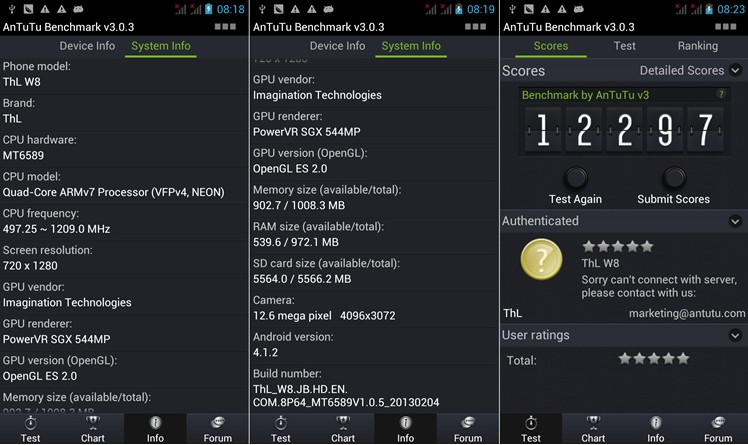The height and width of the screenshot is (445, 748).
Task: Tap the Android debug icon on the middle status bar
Action: tap(328, 9)
